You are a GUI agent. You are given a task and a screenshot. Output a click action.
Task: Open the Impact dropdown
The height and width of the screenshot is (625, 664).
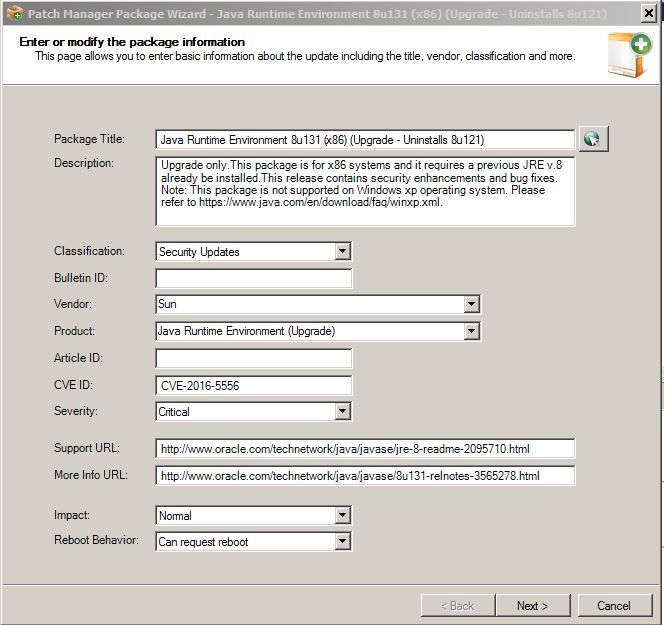[x=342, y=515]
